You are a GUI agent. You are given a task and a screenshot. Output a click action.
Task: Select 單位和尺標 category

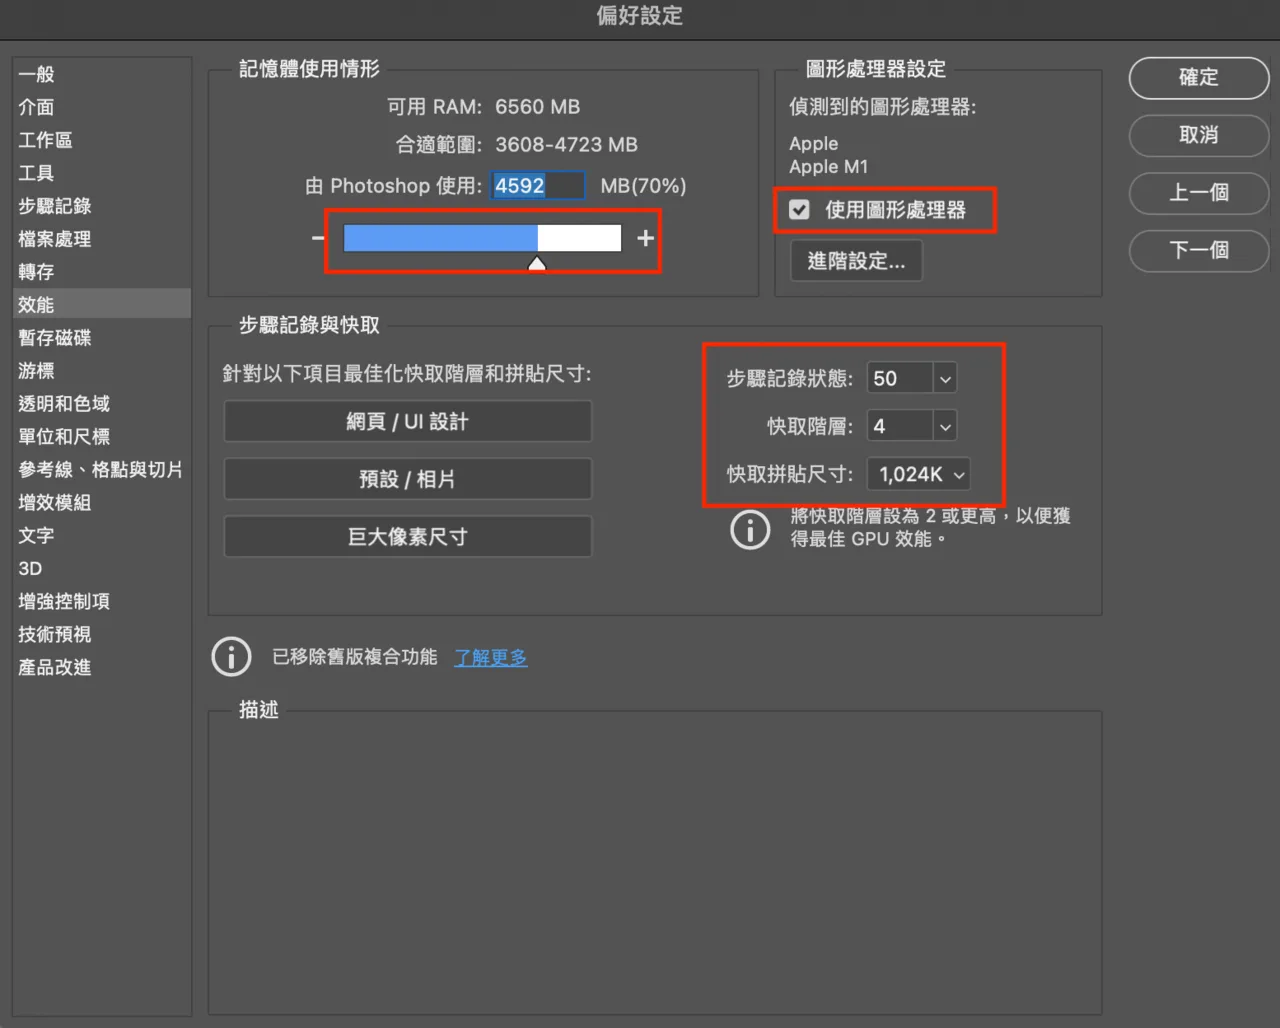pyautogui.click(x=101, y=437)
